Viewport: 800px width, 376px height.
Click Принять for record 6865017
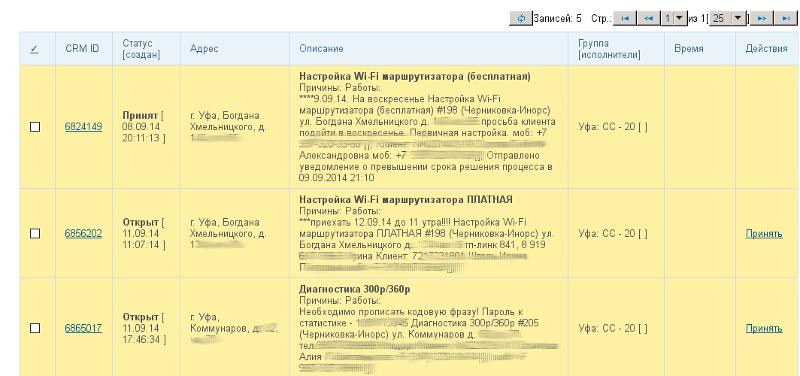pos(764,328)
